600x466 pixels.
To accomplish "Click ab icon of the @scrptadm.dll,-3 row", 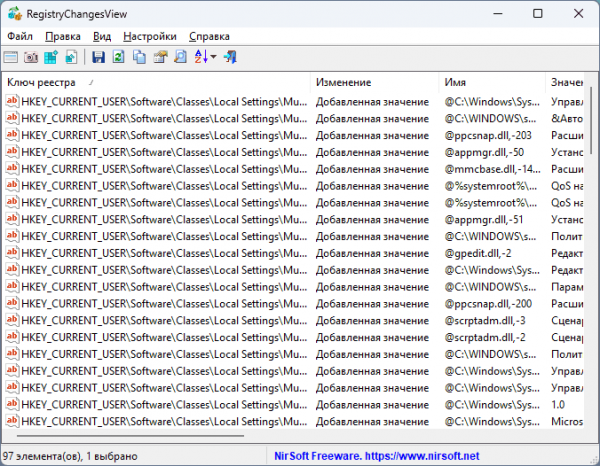I will point(12,320).
